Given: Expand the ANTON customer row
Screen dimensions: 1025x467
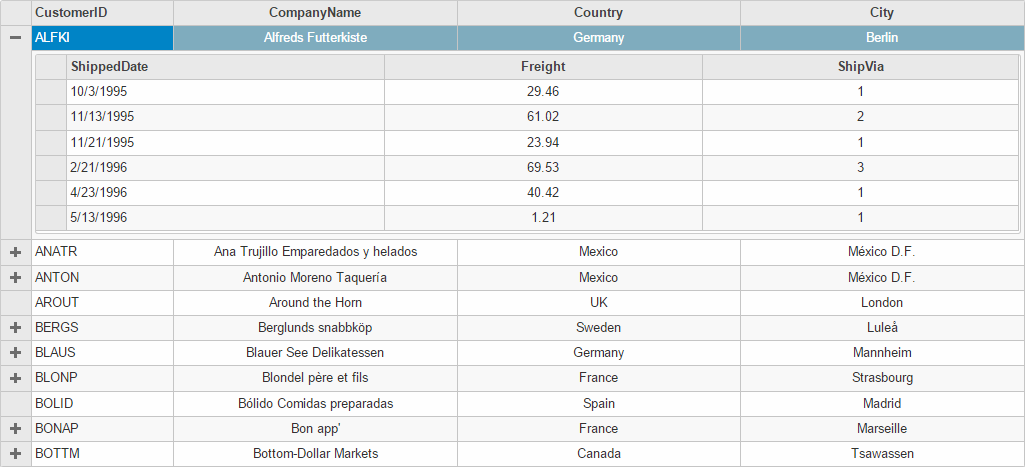Looking at the screenshot, I should (15, 277).
